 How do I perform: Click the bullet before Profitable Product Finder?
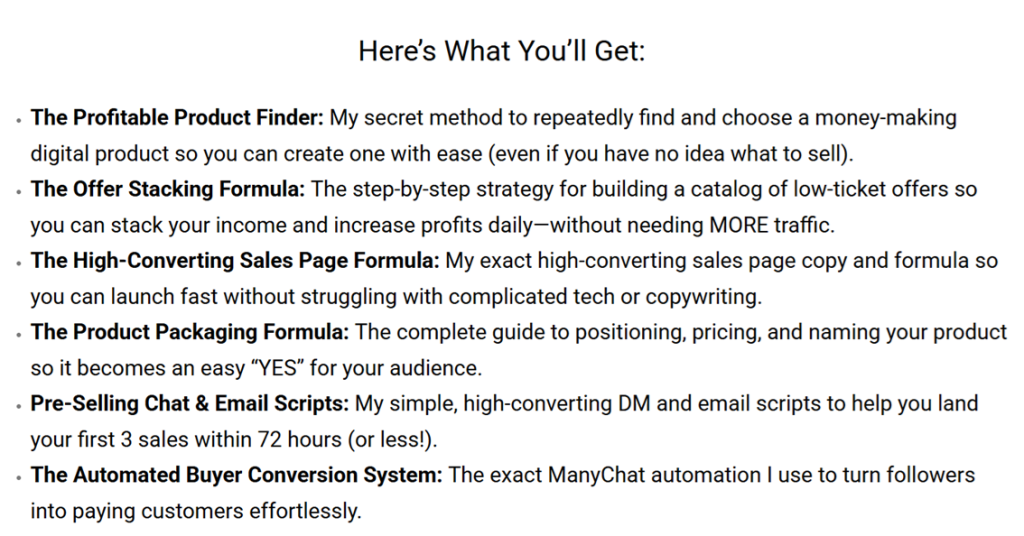18,121
